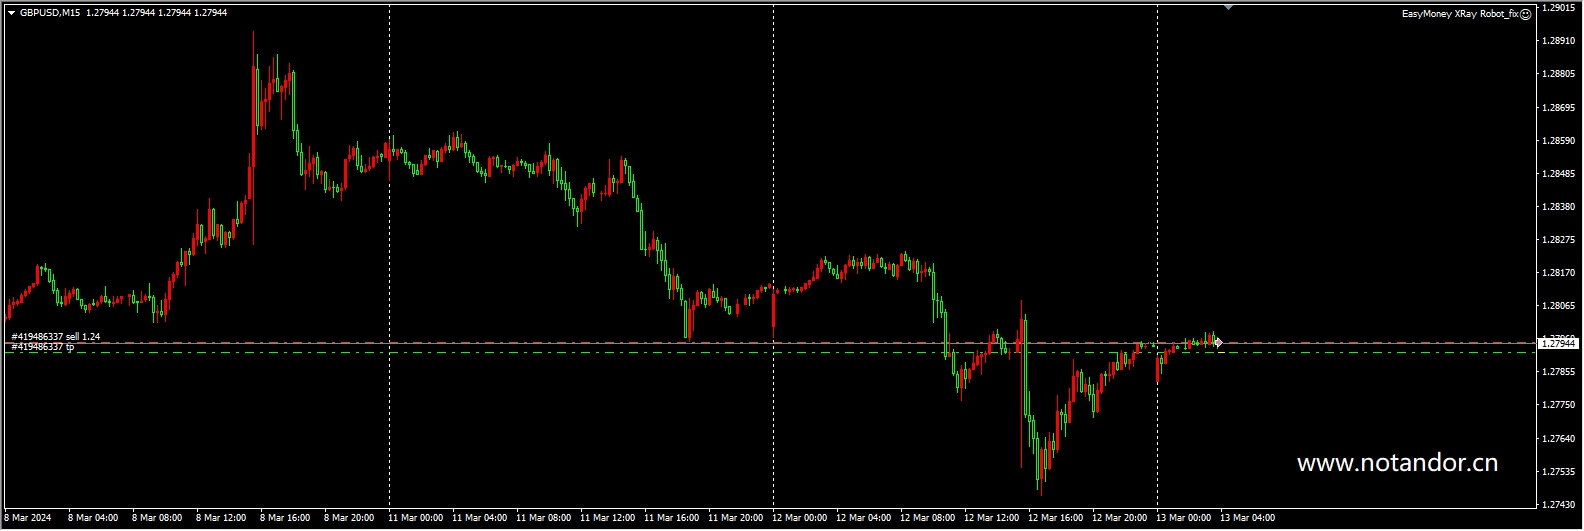Click the gray chart shift triangle marker
Image resolution: width=1584 pixels, height=531 pixels.
point(1228,7)
